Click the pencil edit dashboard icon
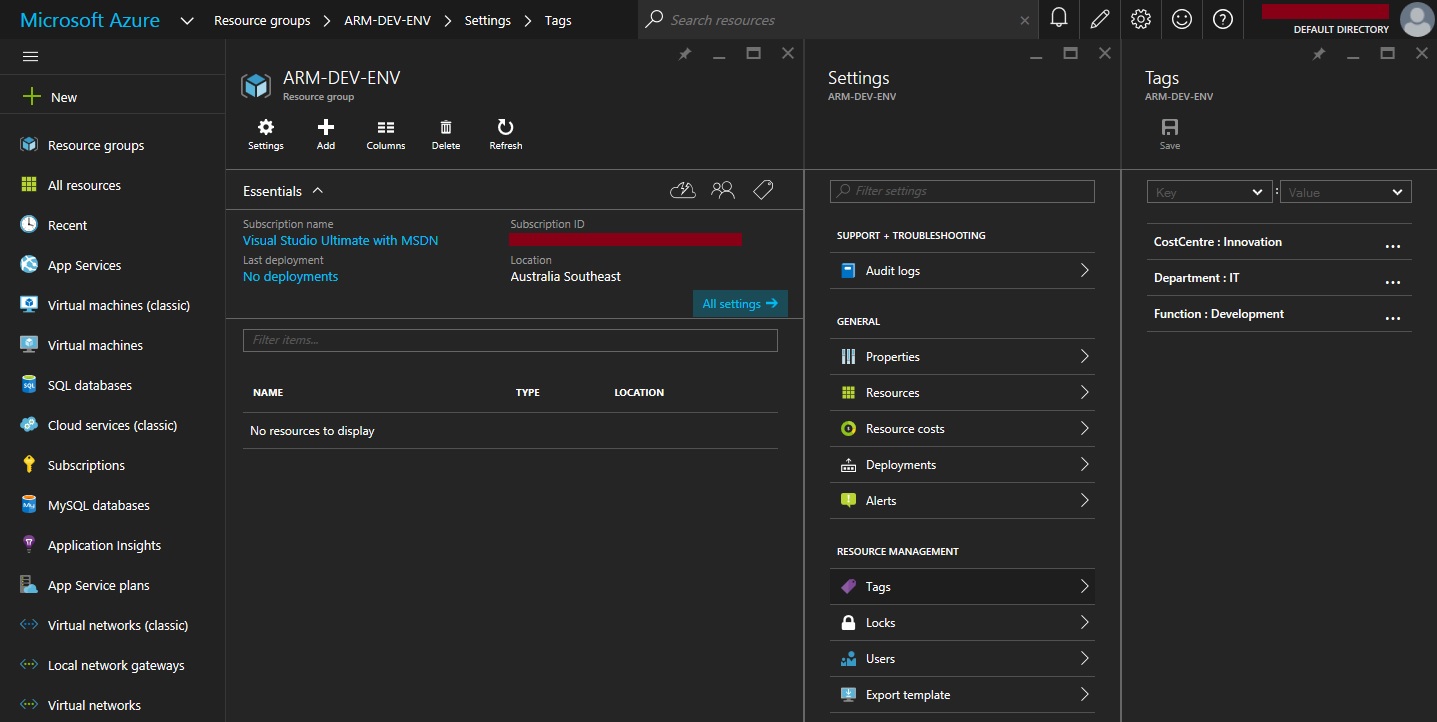This screenshot has height=722, width=1437. 1100,19
